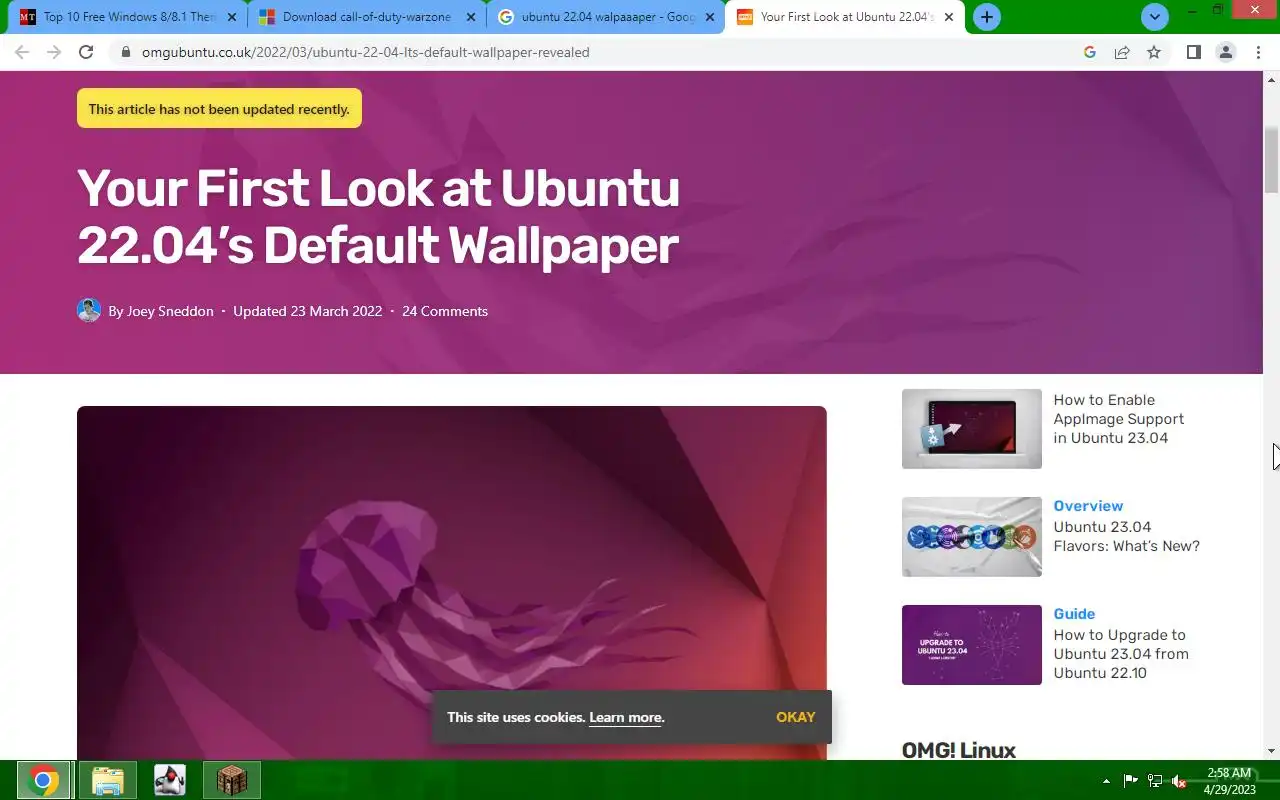View site information via lock icon
The height and width of the screenshot is (800, 1280).
pyautogui.click(x=125, y=52)
